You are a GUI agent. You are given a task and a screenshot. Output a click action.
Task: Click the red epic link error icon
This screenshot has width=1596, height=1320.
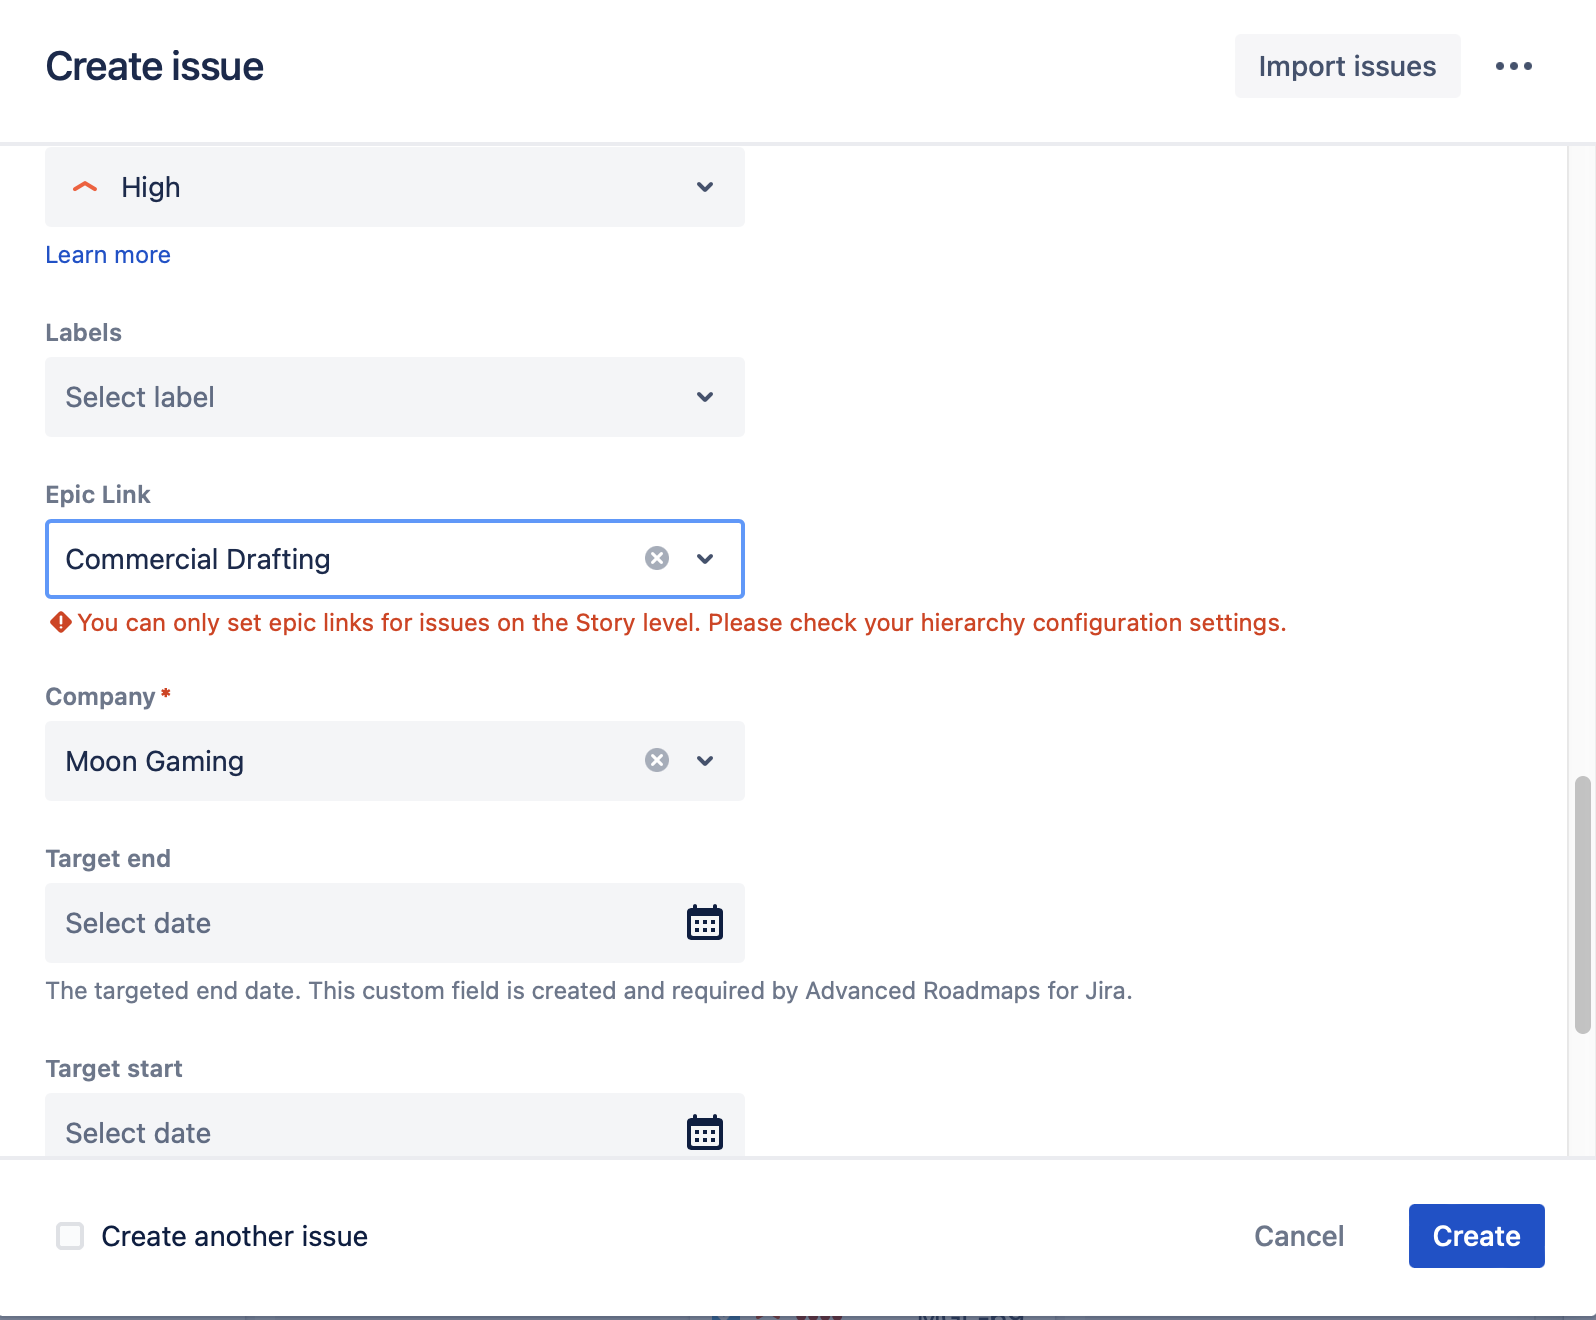click(60, 623)
